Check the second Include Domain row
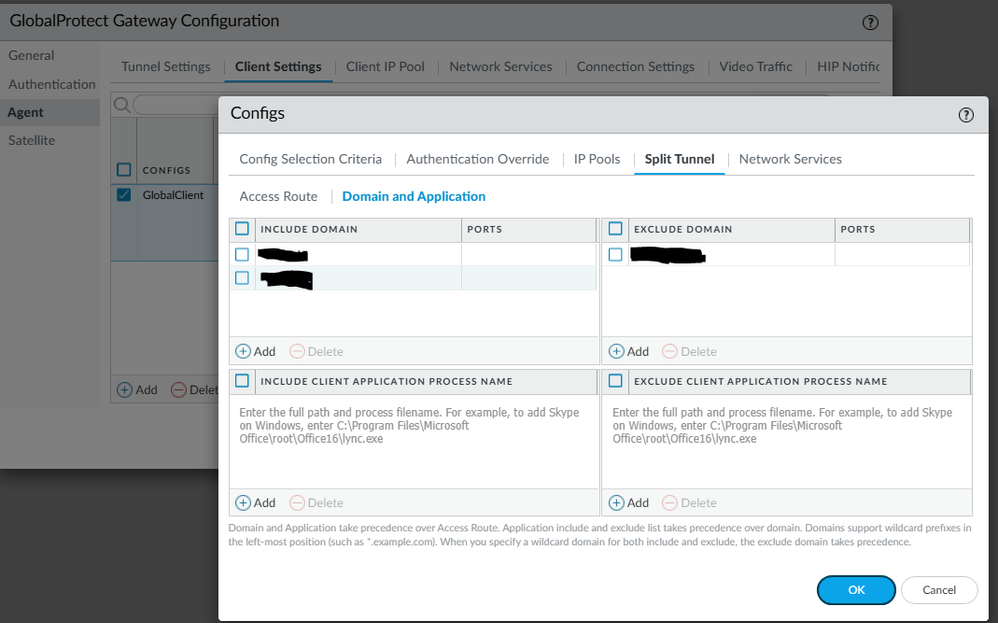The width and height of the screenshot is (998, 623). coord(242,278)
